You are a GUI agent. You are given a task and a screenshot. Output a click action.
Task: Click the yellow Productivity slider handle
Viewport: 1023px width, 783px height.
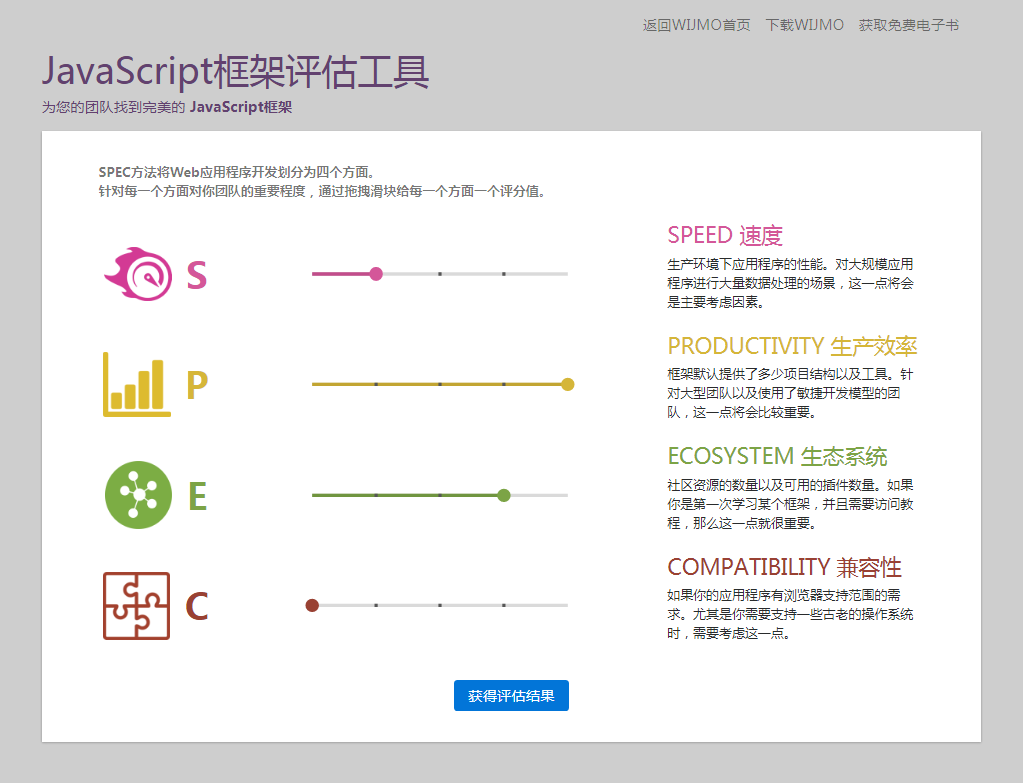pos(568,384)
